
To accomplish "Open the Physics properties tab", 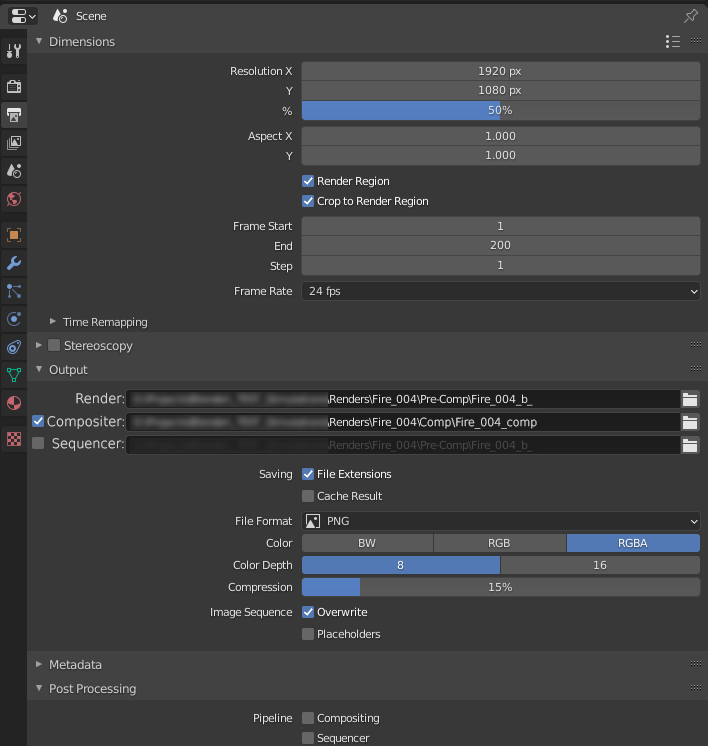I will pyautogui.click(x=14, y=319).
